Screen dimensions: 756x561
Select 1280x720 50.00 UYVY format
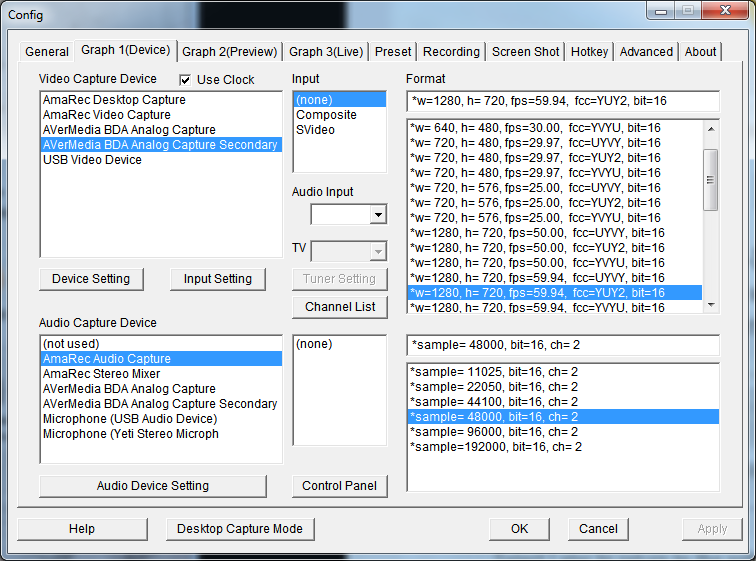pyautogui.click(x=555, y=233)
